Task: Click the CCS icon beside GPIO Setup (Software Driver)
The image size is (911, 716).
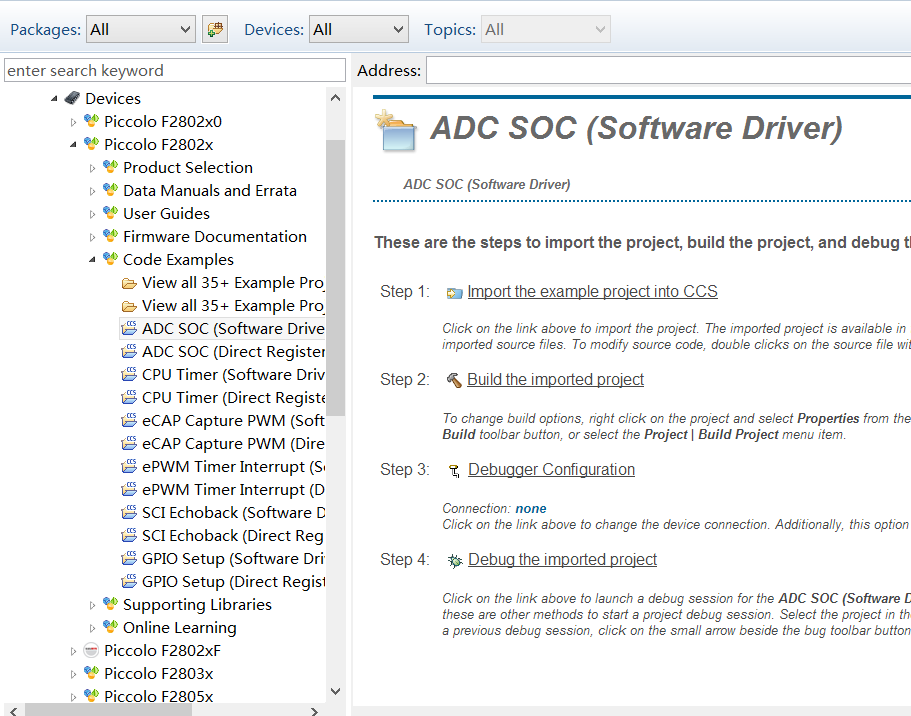Action: pos(129,559)
